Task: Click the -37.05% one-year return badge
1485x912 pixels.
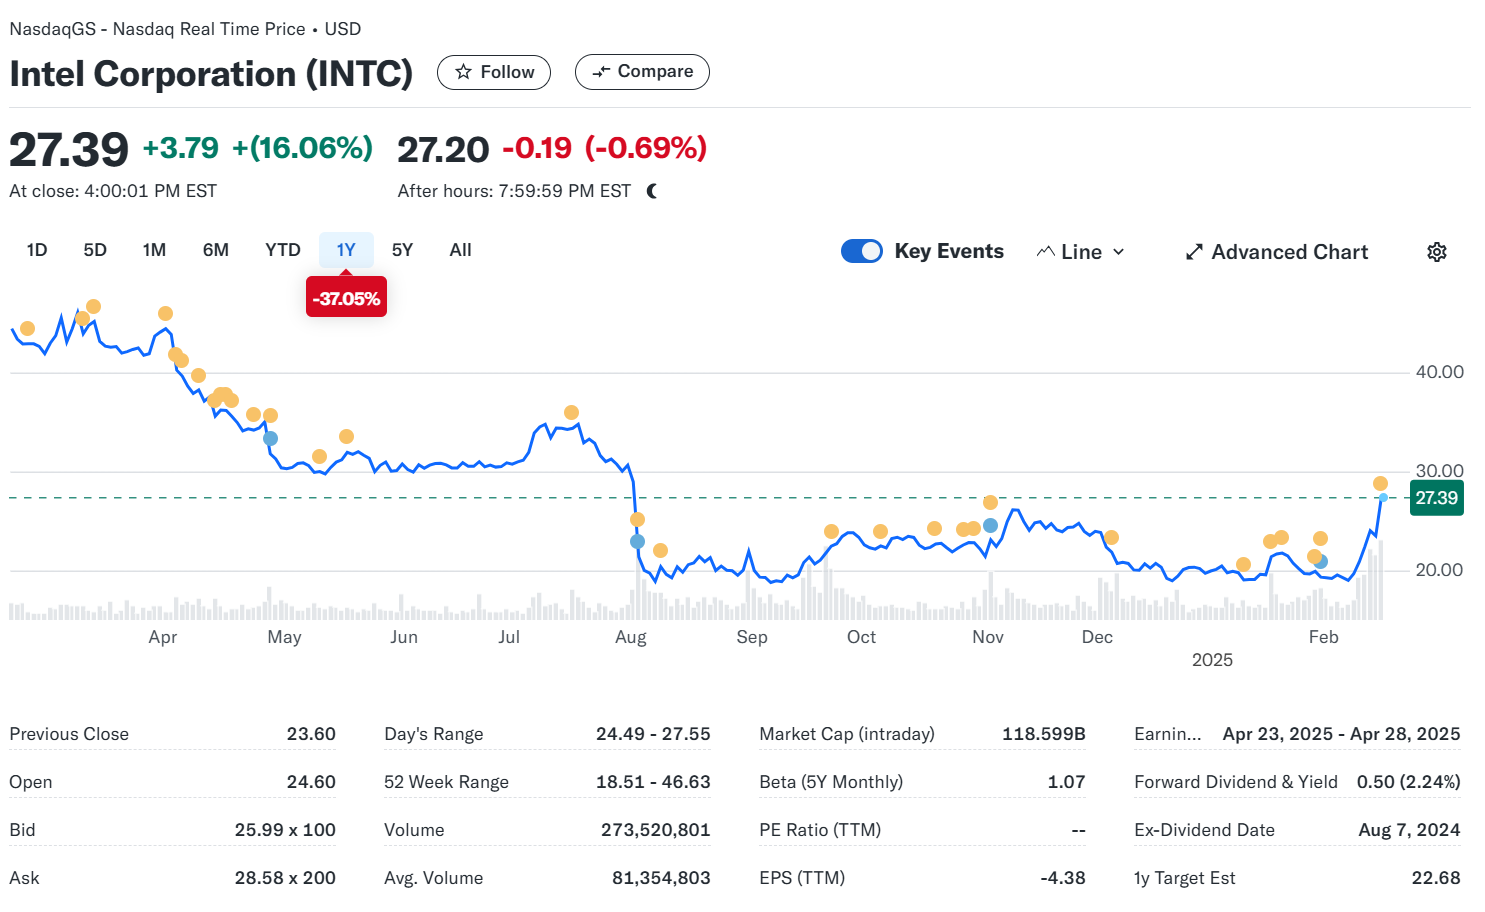Action: coord(346,298)
